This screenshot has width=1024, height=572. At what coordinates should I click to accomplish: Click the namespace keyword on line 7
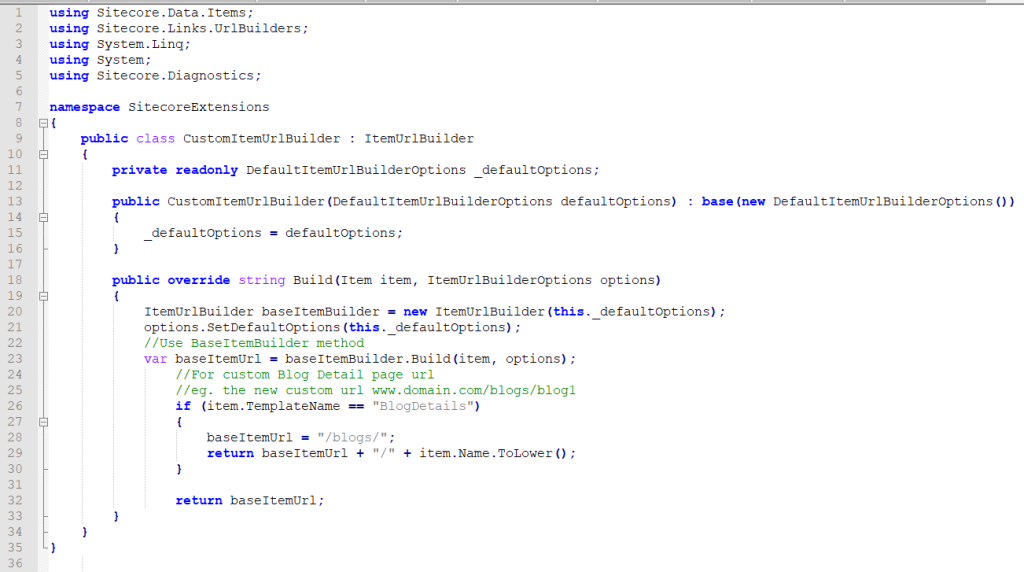(x=84, y=107)
